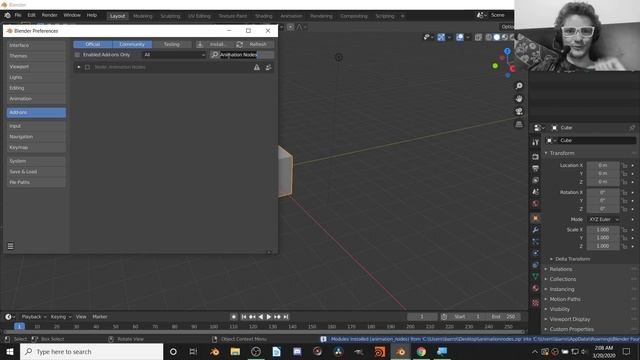Jump to the end frame in the timeline

[x=286, y=317]
